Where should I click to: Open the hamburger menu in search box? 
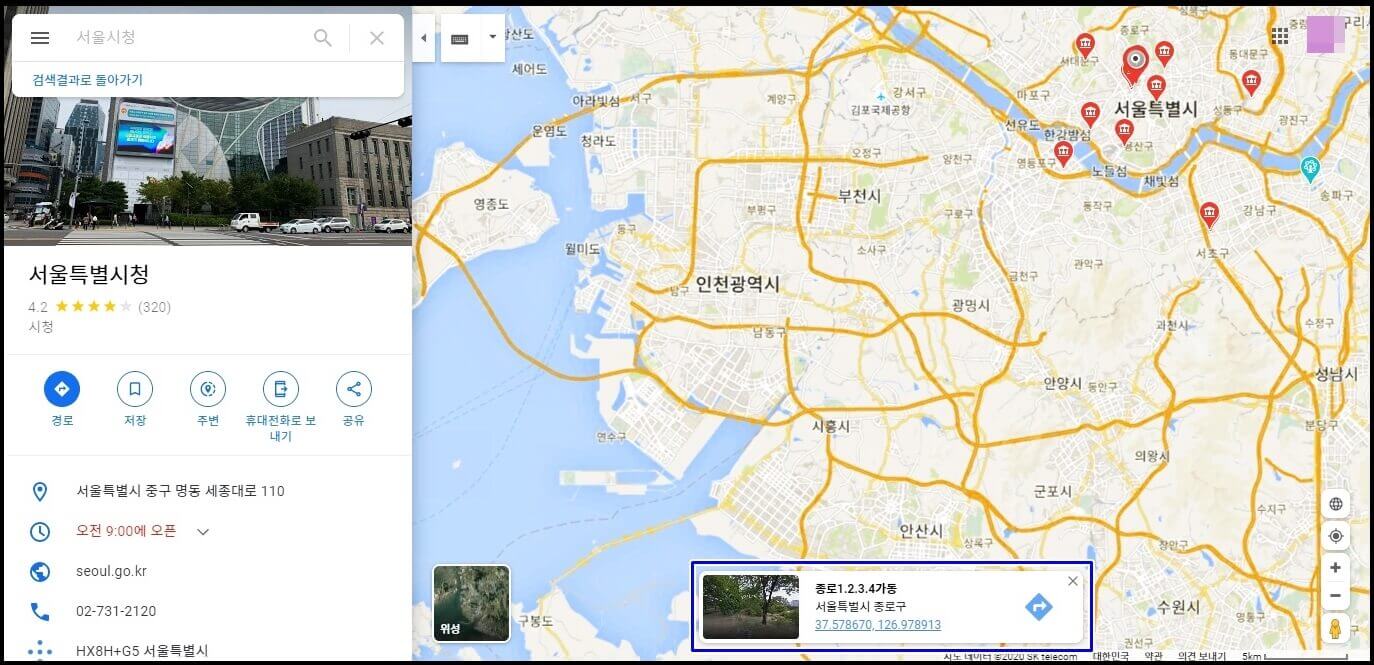pyautogui.click(x=40, y=38)
